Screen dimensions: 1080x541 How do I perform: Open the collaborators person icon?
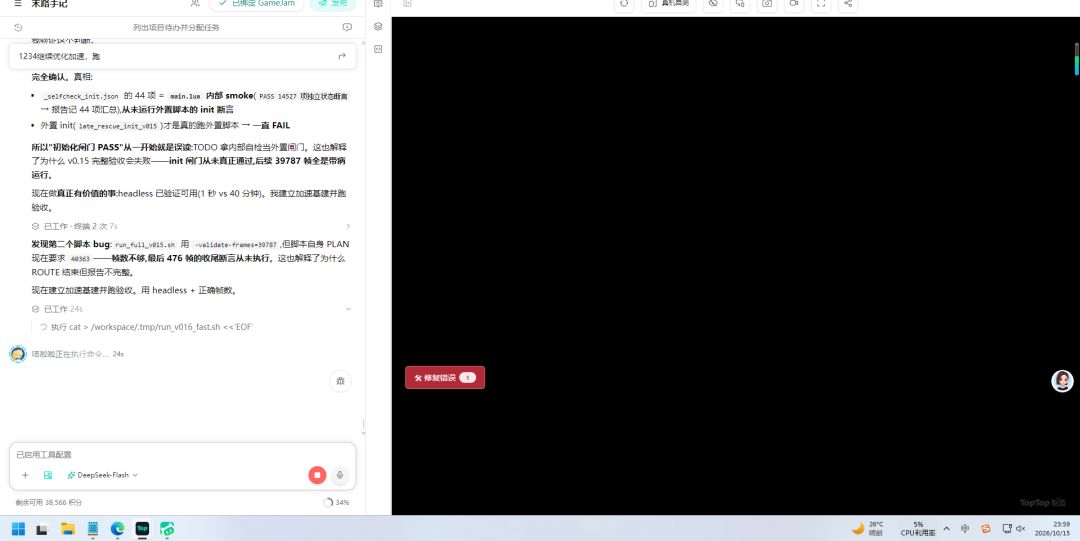(195, 3)
